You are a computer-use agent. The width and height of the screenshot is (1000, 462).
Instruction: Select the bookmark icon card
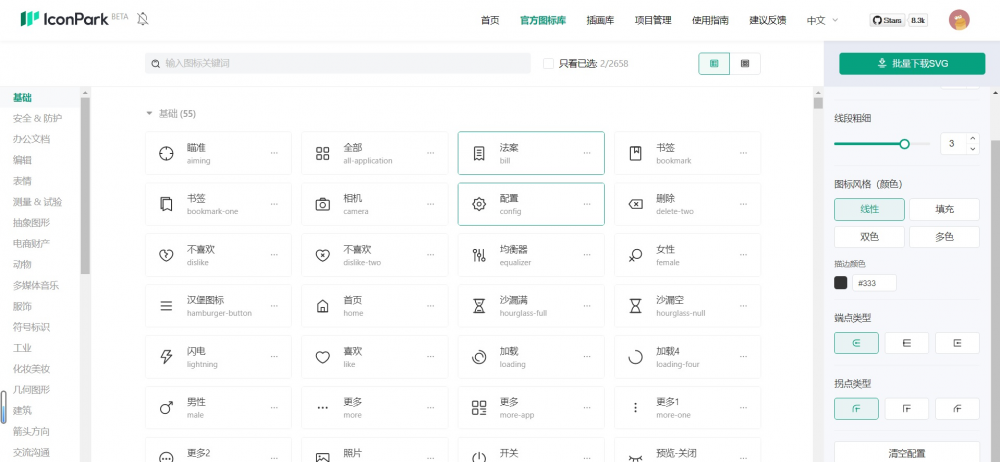tap(688, 153)
